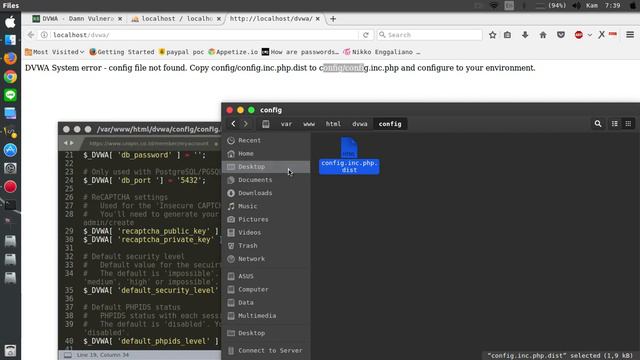The image size is (640, 360).
Task: Navigate to dvwa path segment
Action: click(360, 124)
